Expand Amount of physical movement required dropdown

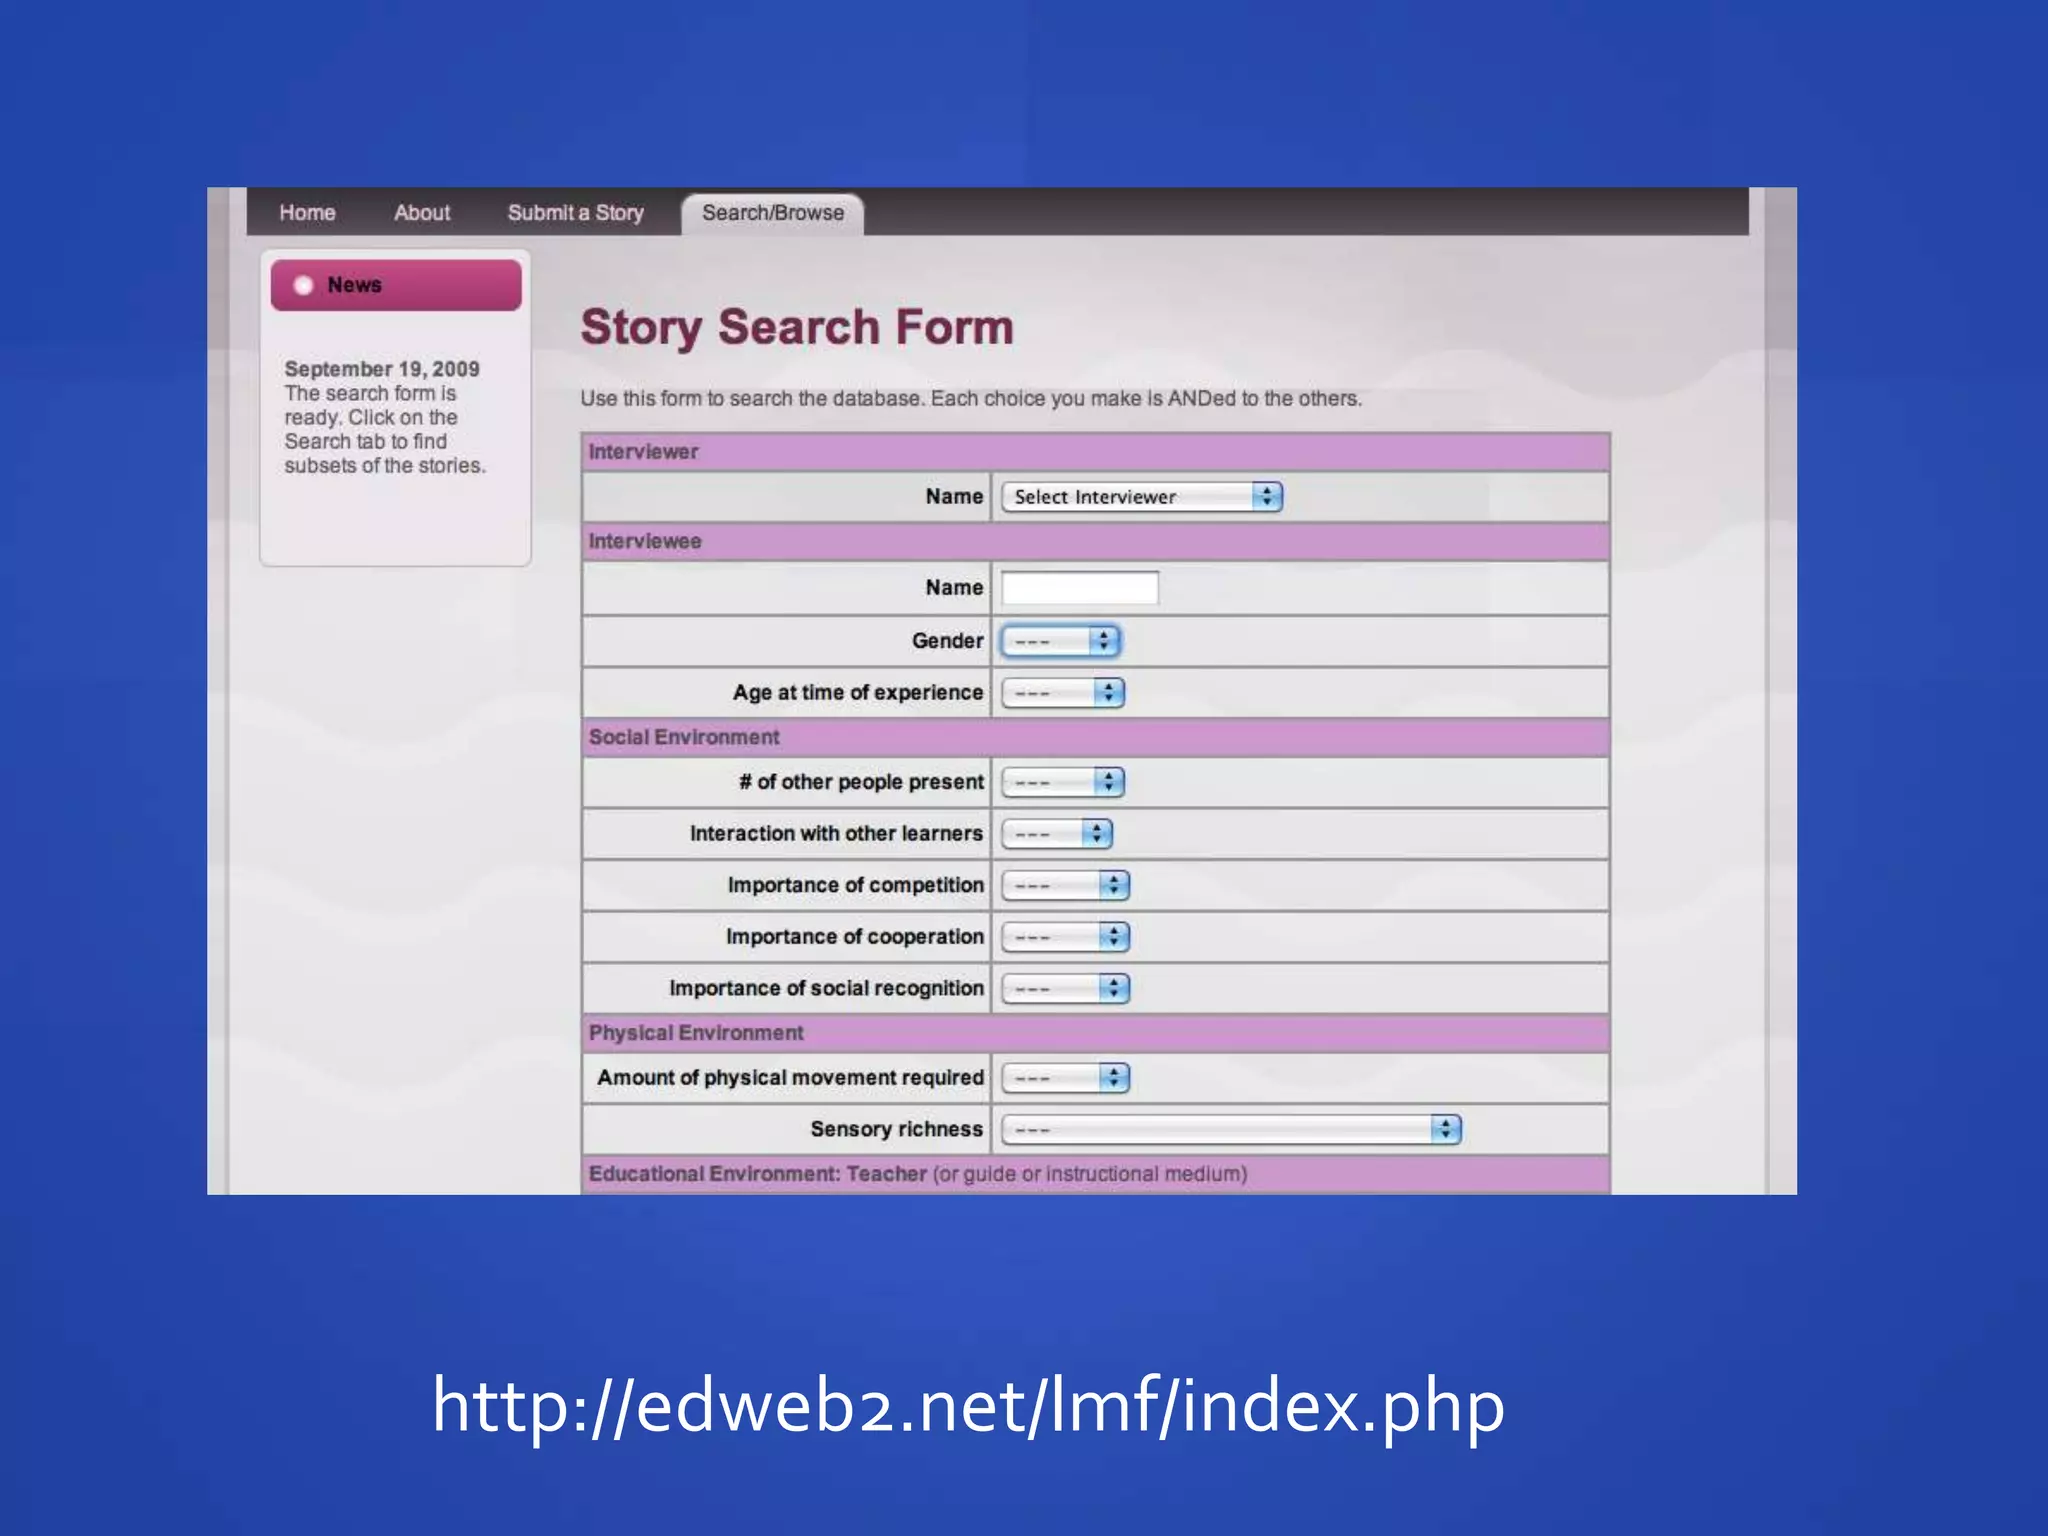click(1065, 1078)
